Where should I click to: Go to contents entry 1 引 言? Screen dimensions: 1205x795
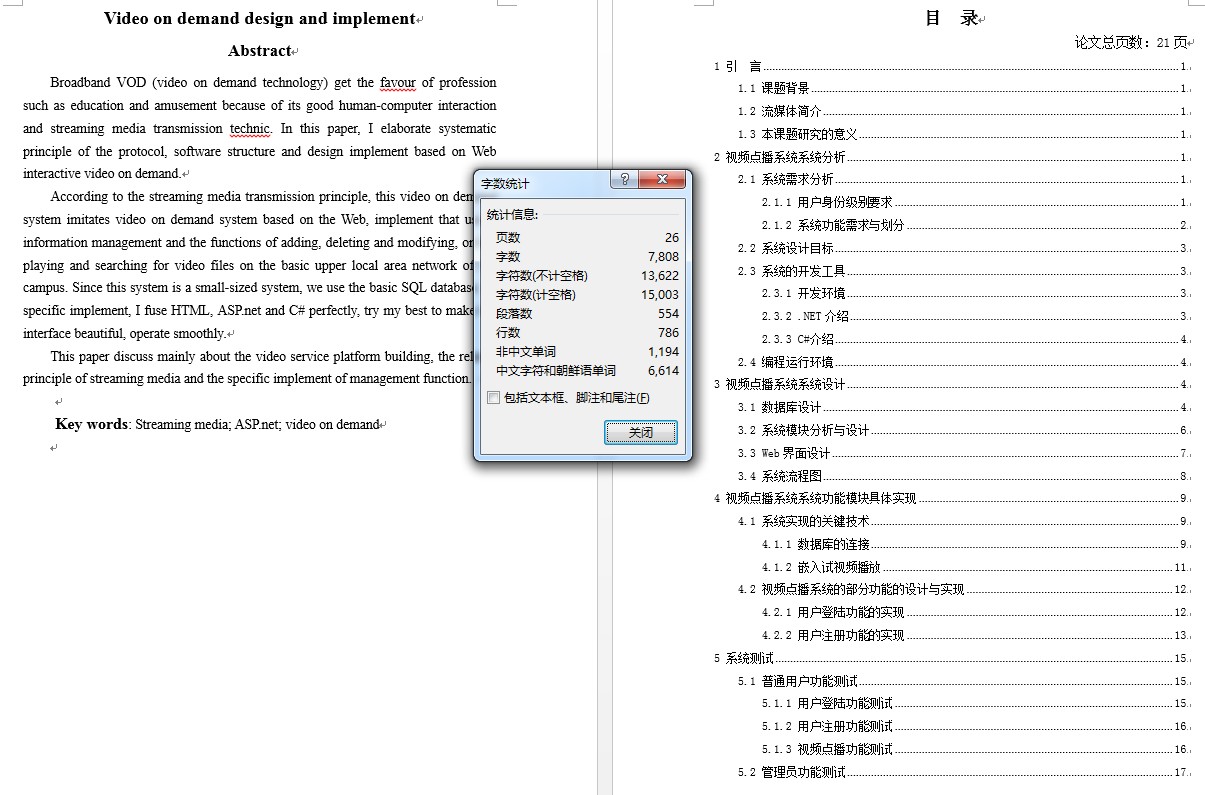tap(951, 66)
